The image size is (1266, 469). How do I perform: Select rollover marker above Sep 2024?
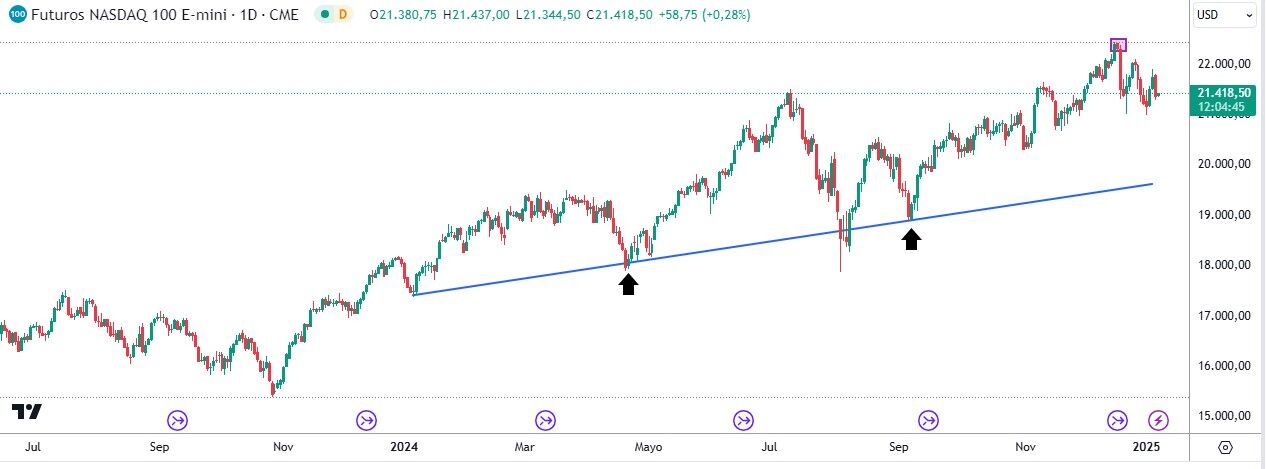(x=929, y=420)
